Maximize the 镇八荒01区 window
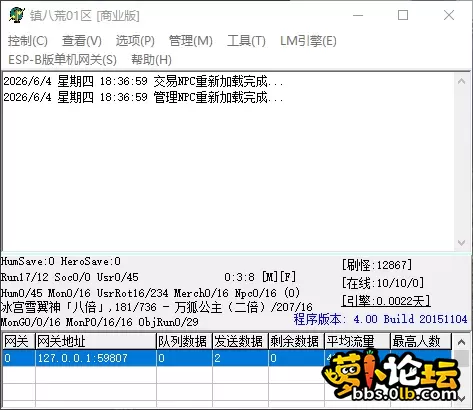 tap(403, 15)
